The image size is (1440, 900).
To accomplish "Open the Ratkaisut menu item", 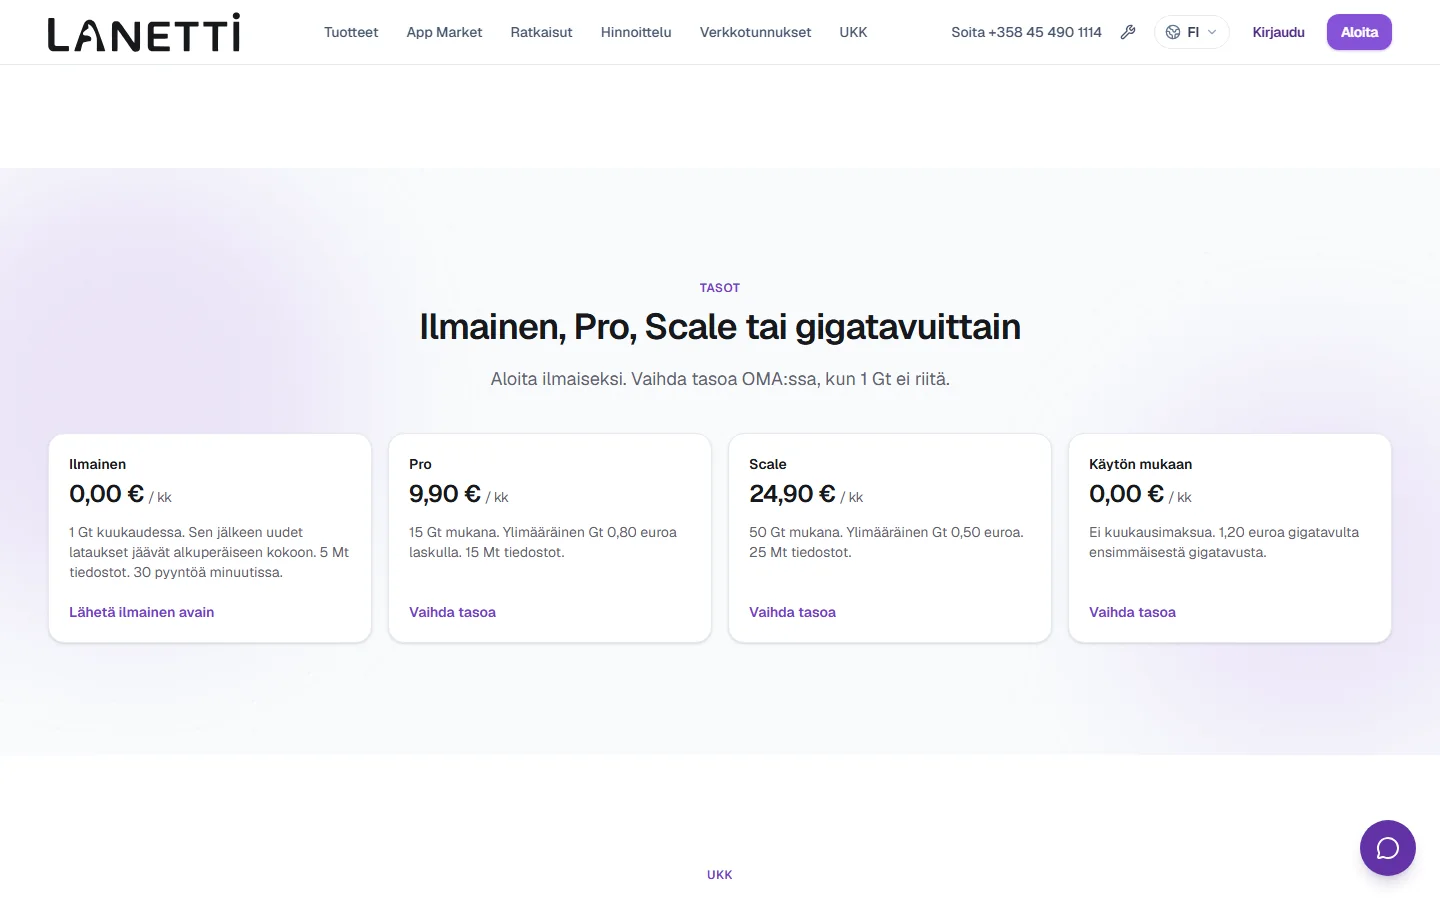I will 541,32.
